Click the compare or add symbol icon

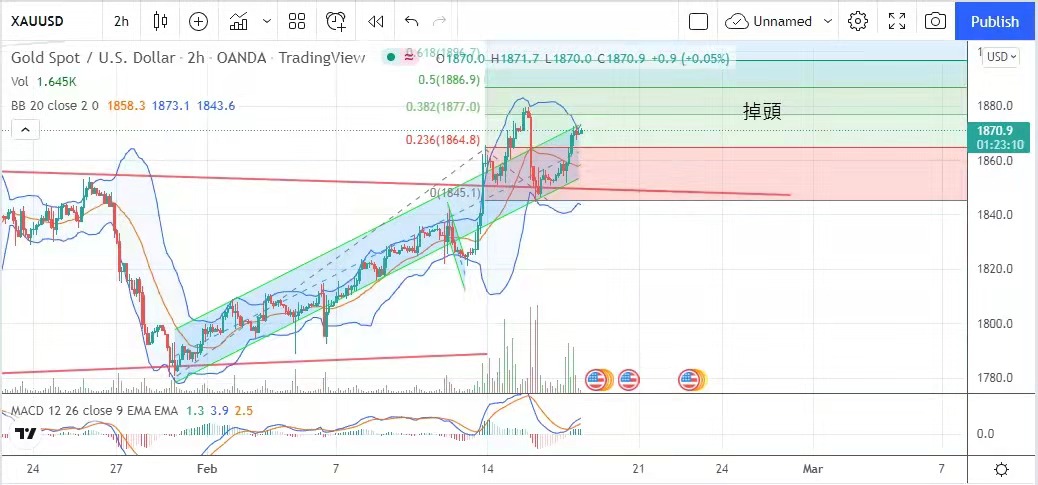(x=199, y=21)
